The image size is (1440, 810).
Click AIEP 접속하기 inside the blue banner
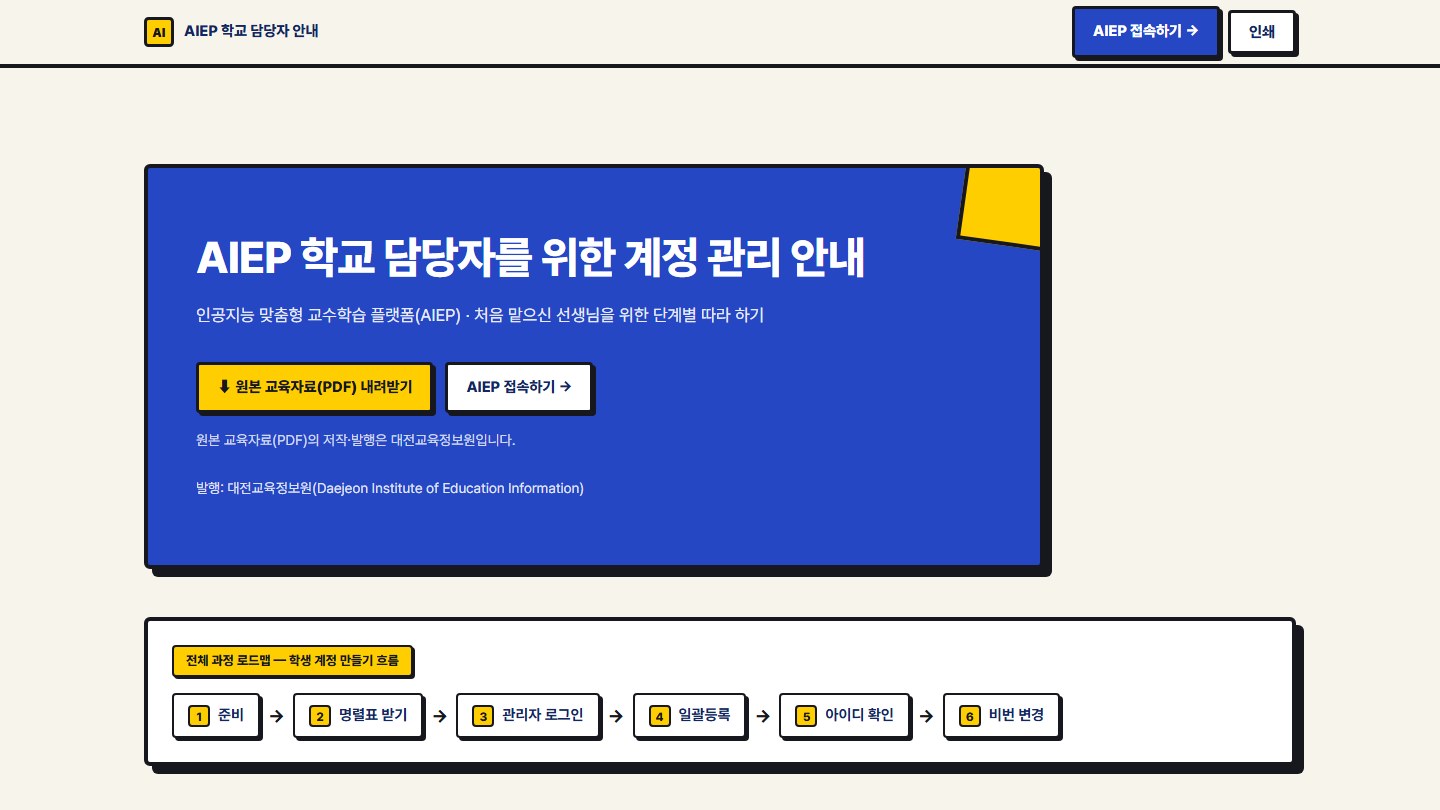click(519, 387)
